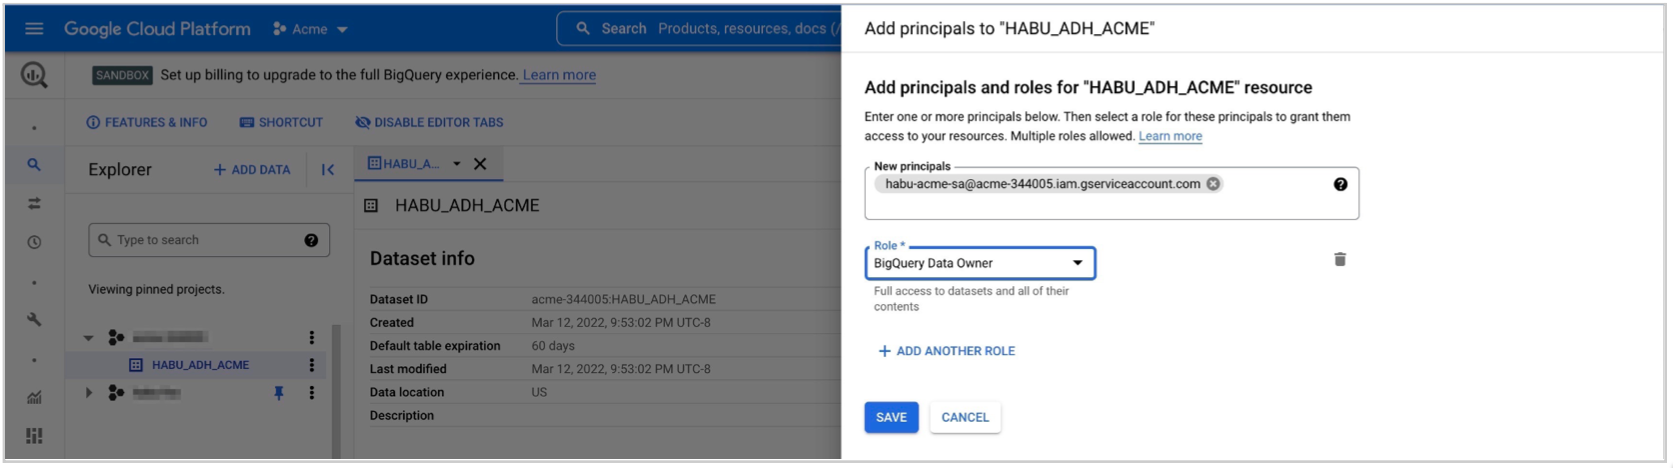The image size is (1674, 468).
Task: Open Data transfers icon in sidebar
Action: (34, 204)
